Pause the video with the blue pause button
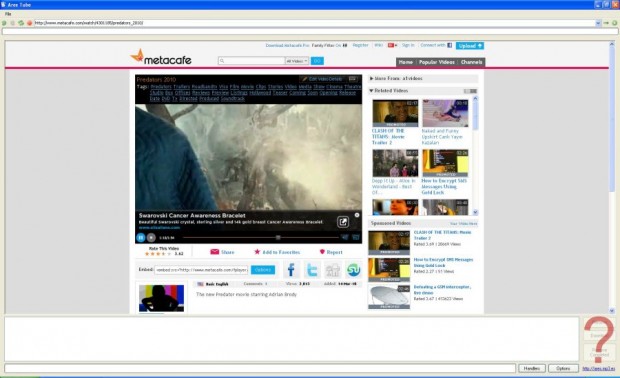 (140, 238)
